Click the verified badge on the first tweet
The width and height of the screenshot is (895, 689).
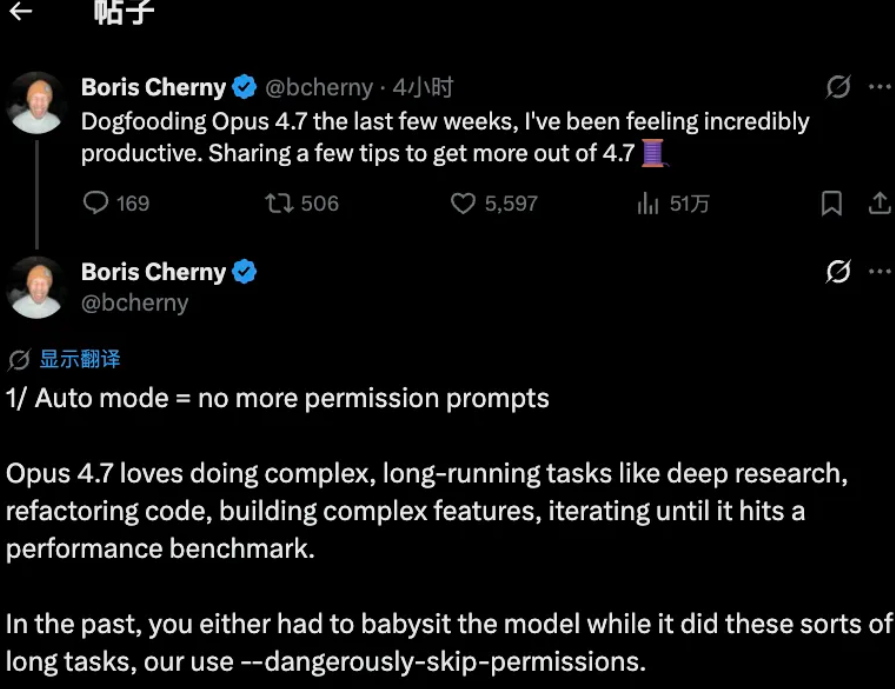pos(244,88)
